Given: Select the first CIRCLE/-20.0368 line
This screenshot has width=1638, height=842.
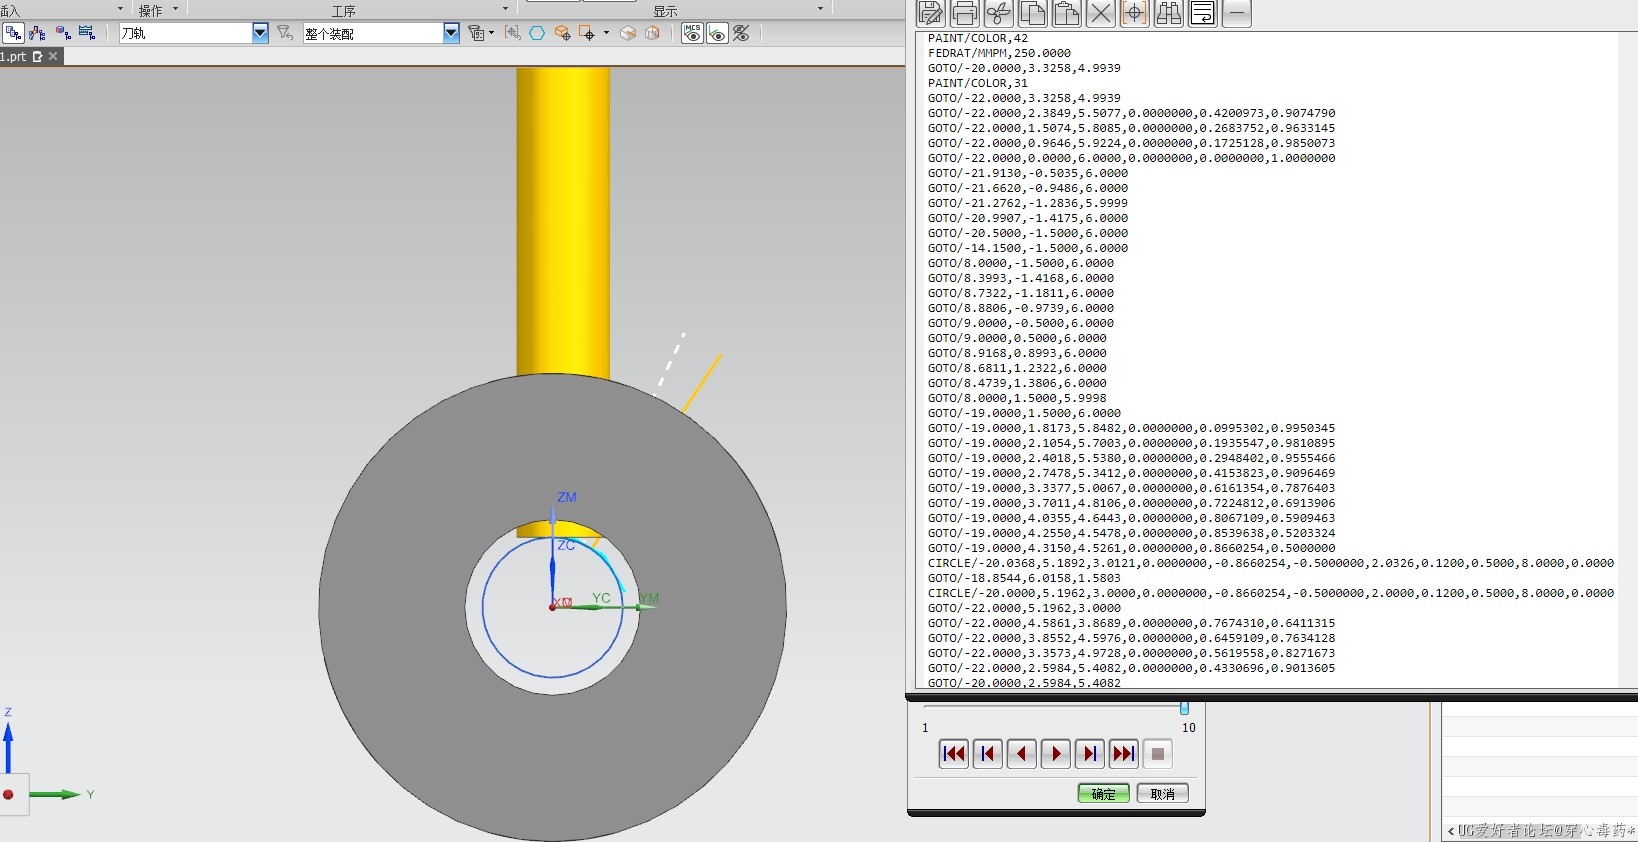Looking at the screenshot, I should coord(1270,563).
